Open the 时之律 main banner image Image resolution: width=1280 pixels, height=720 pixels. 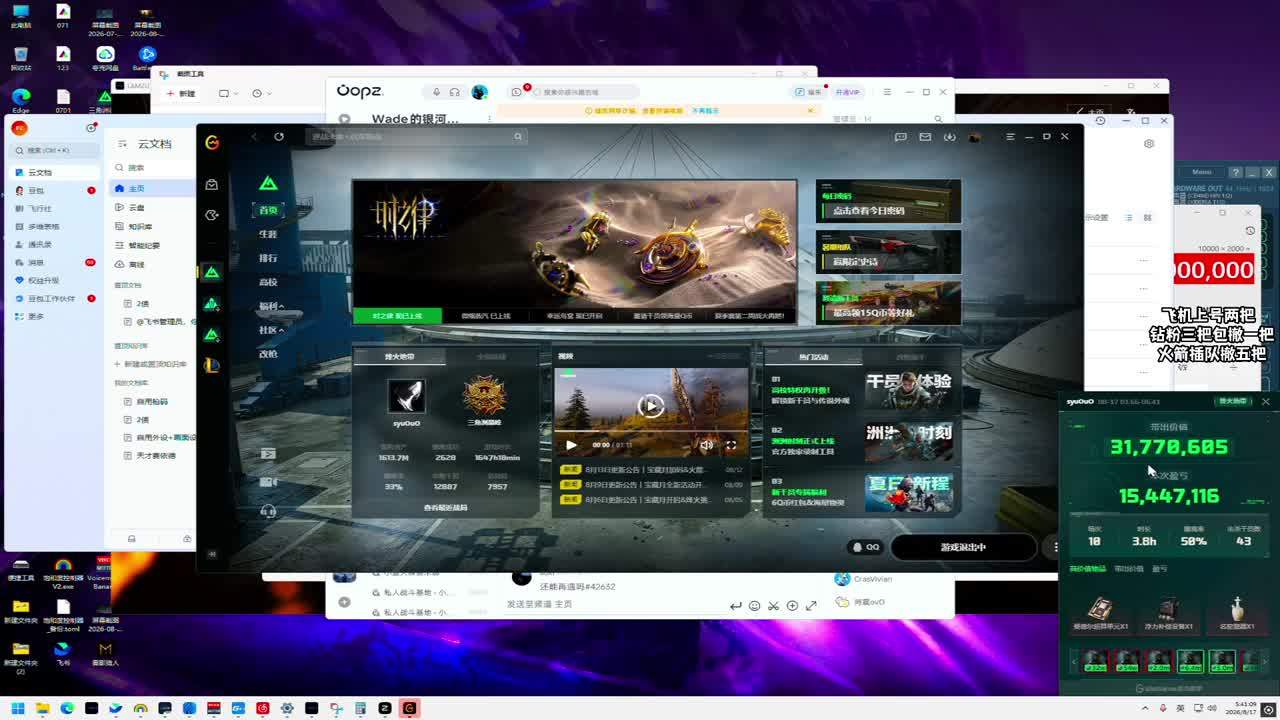click(575, 244)
